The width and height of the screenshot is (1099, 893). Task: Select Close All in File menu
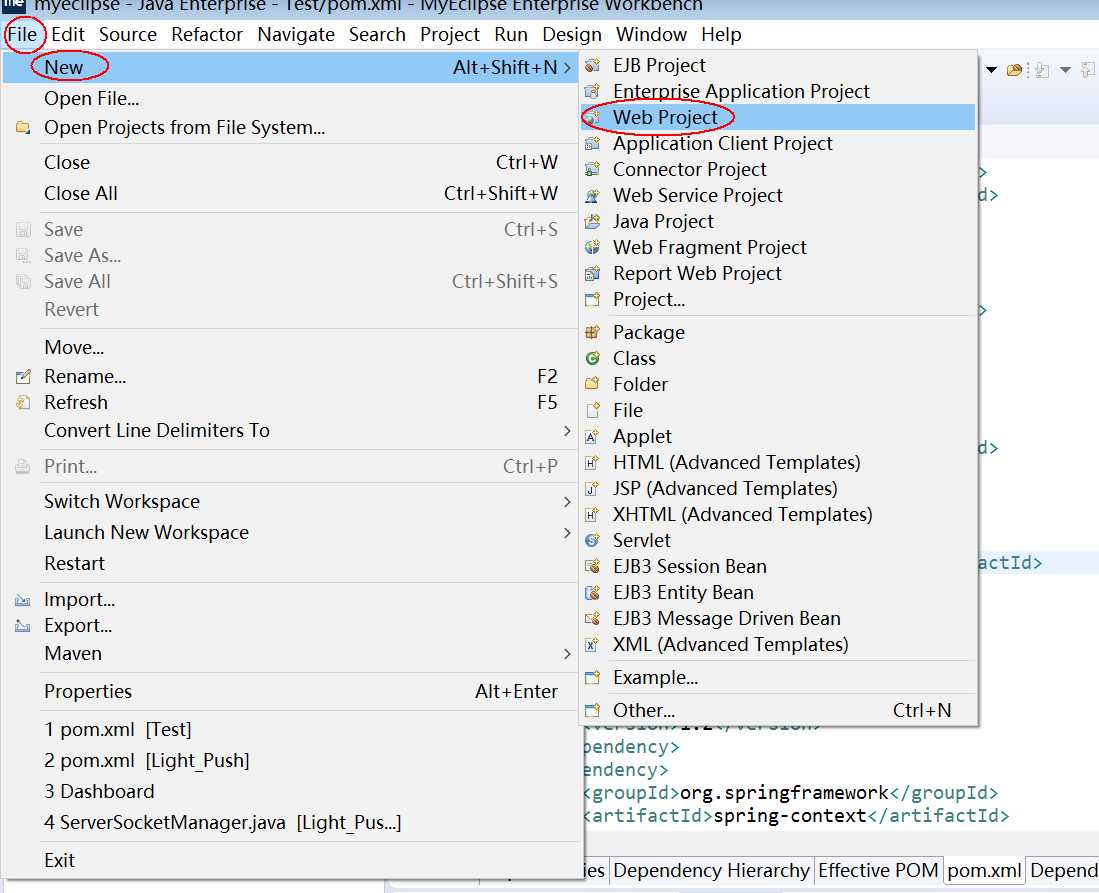click(293, 193)
